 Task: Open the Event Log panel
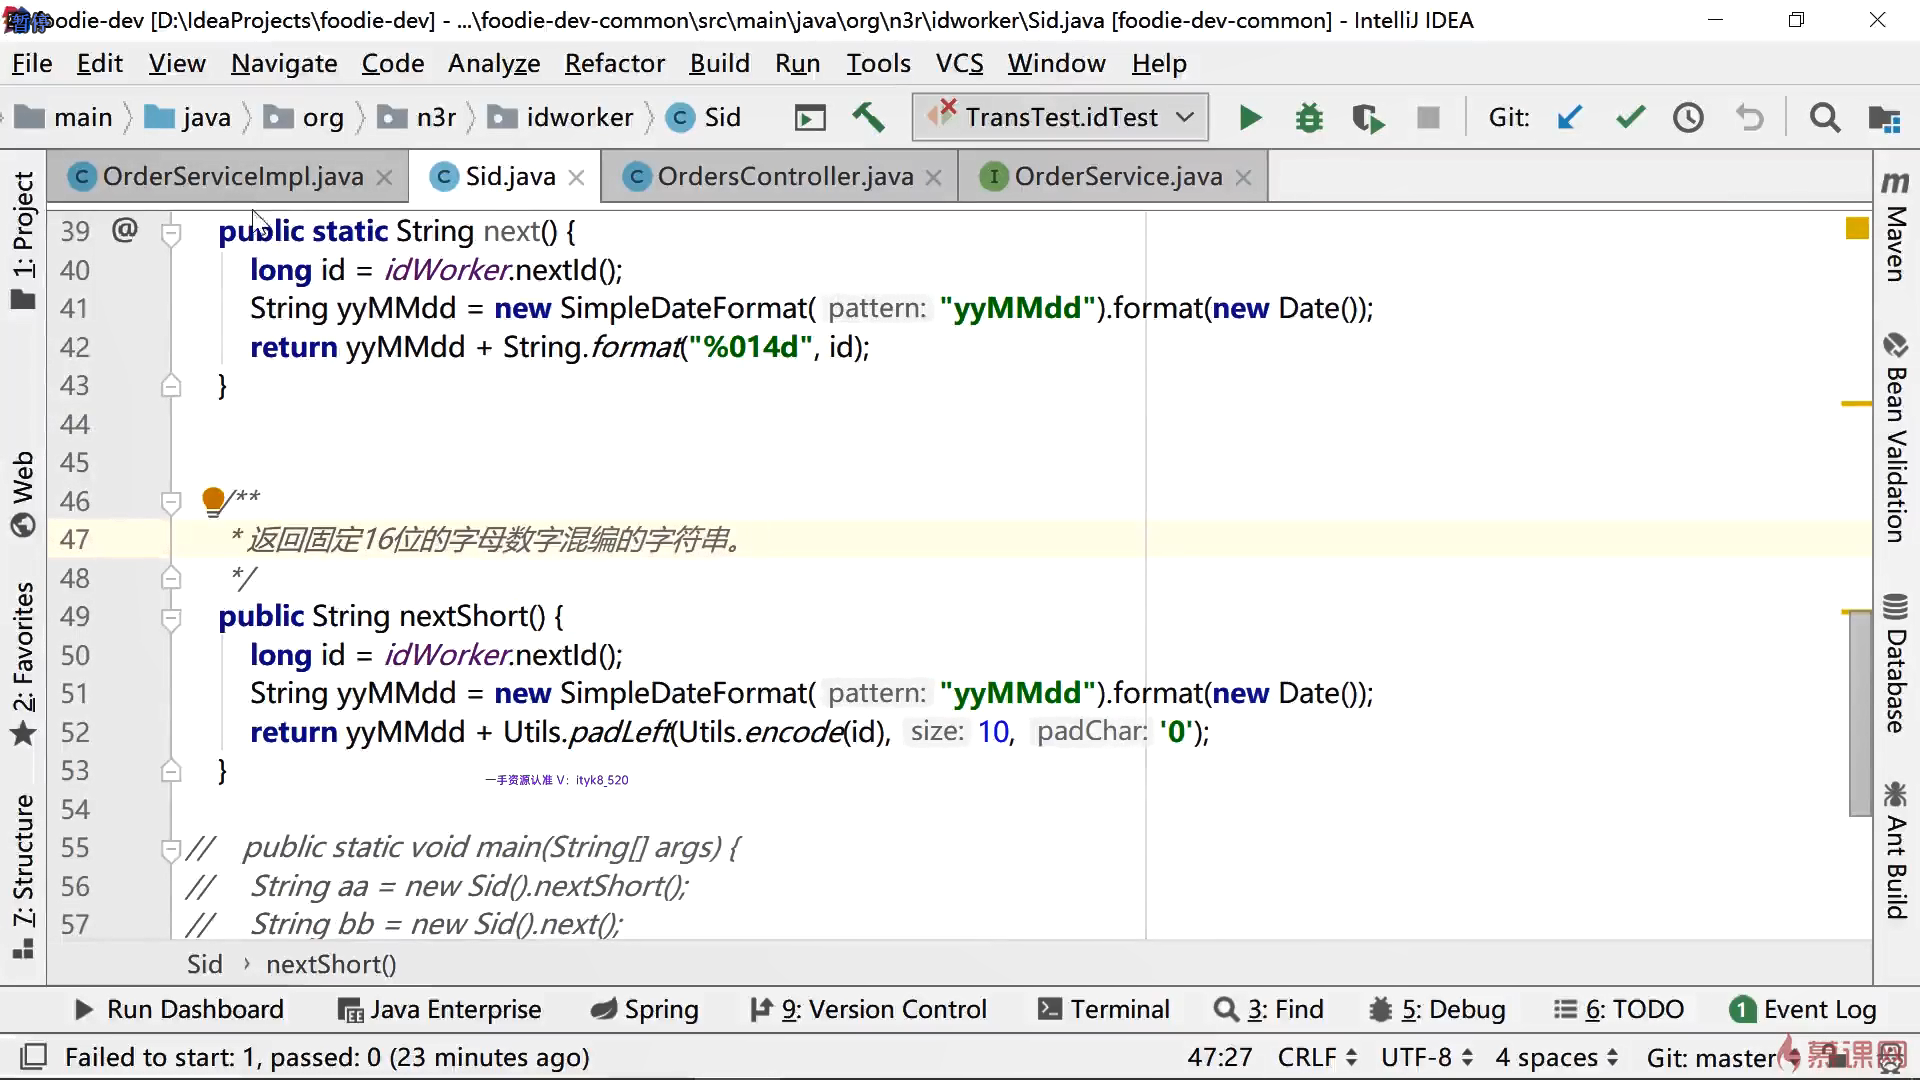1803,1009
